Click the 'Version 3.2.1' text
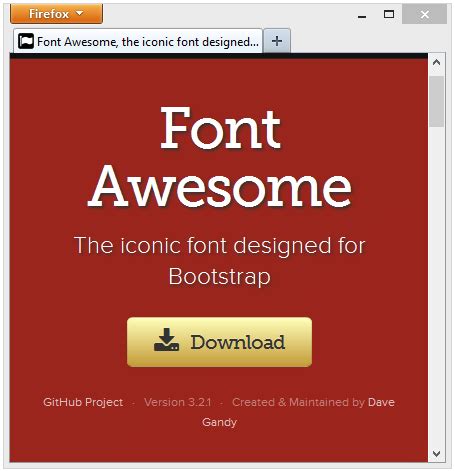 pos(178,402)
